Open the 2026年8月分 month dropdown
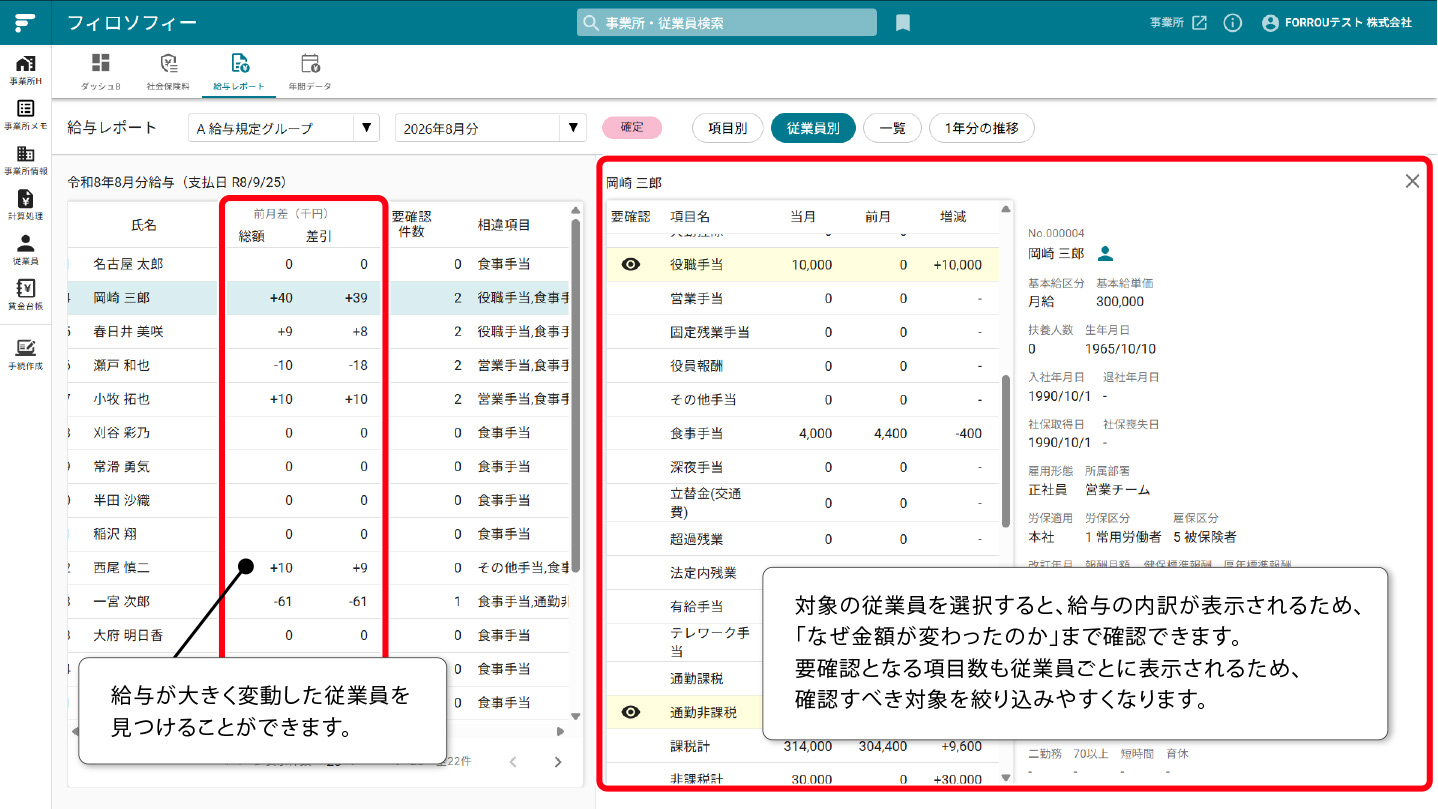Image resolution: width=1438 pixels, height=809 pixels. 490,128
